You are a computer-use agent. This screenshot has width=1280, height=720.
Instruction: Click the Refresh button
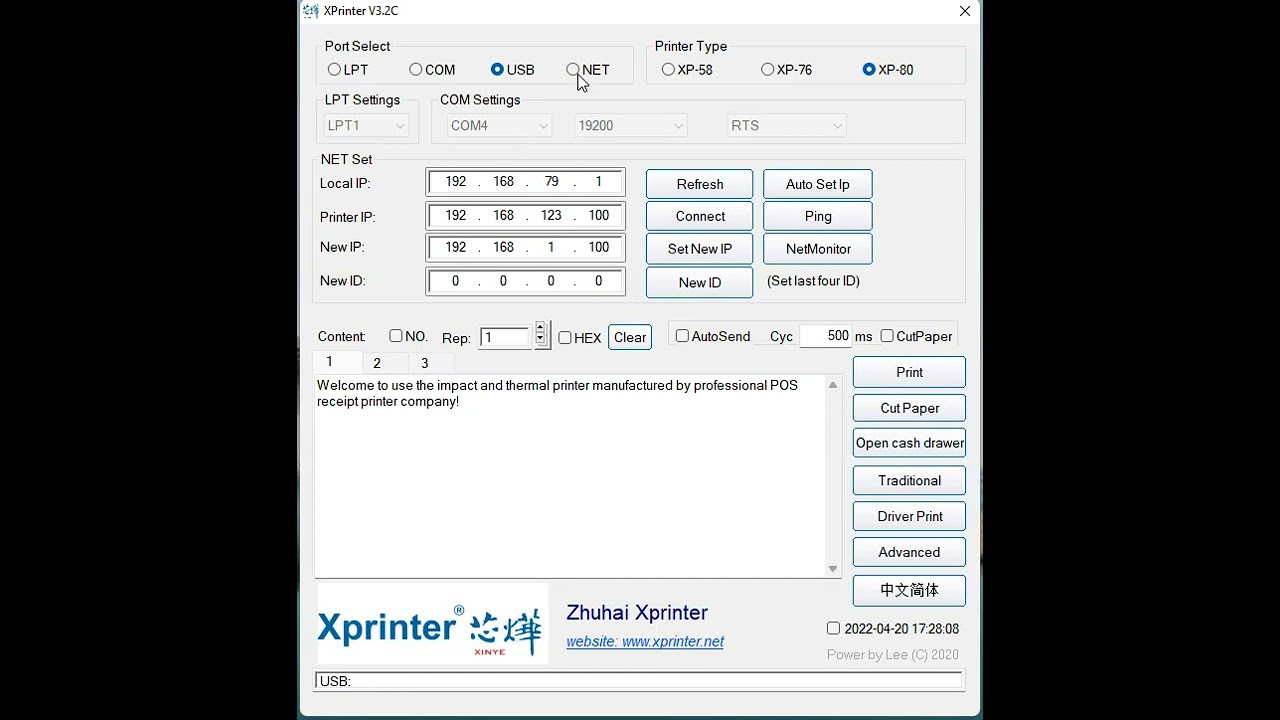pos(700,185)
